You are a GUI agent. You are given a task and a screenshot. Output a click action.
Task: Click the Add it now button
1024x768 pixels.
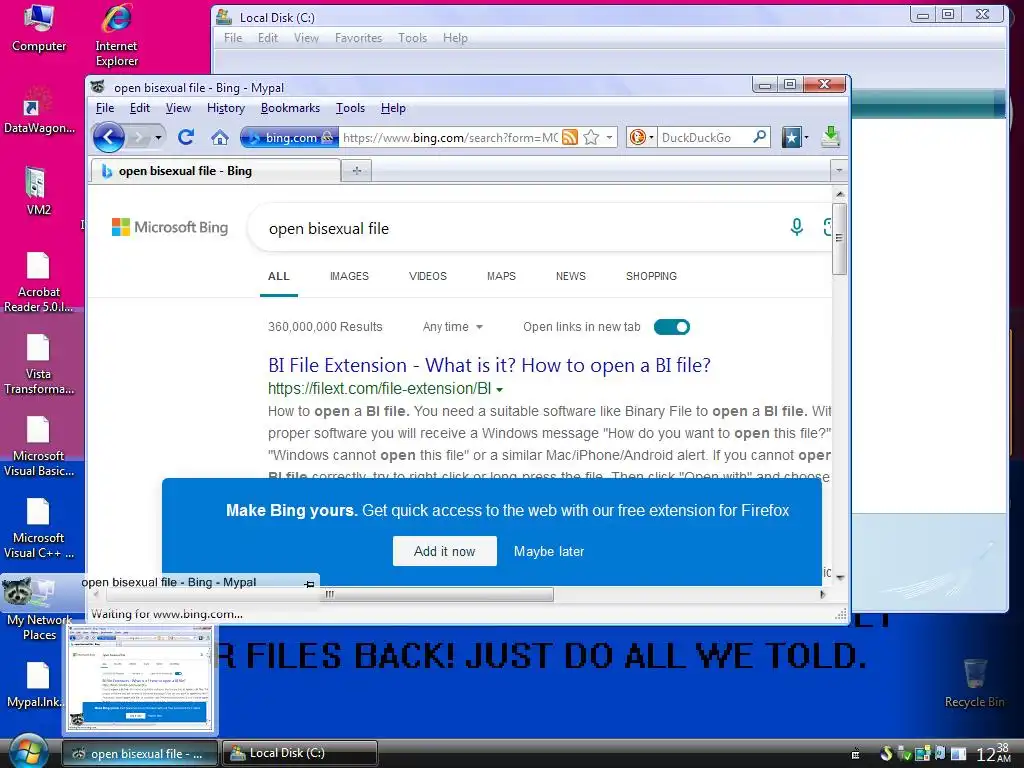tap(445, 551)
